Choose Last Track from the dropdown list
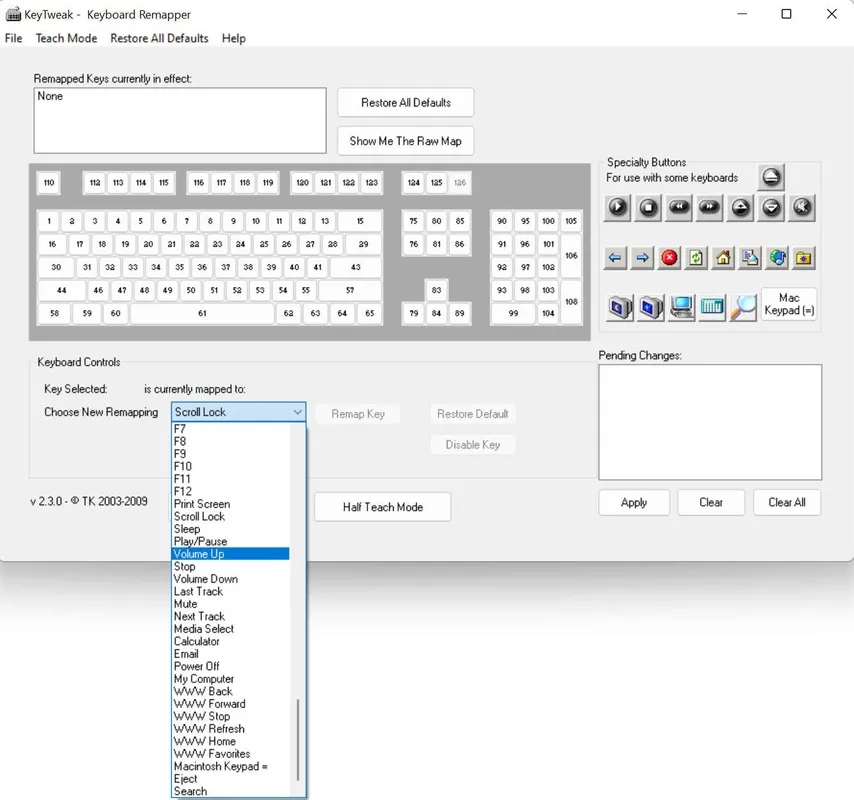The height and width of the screenshot is (800, 854). (x=230, y=591)
